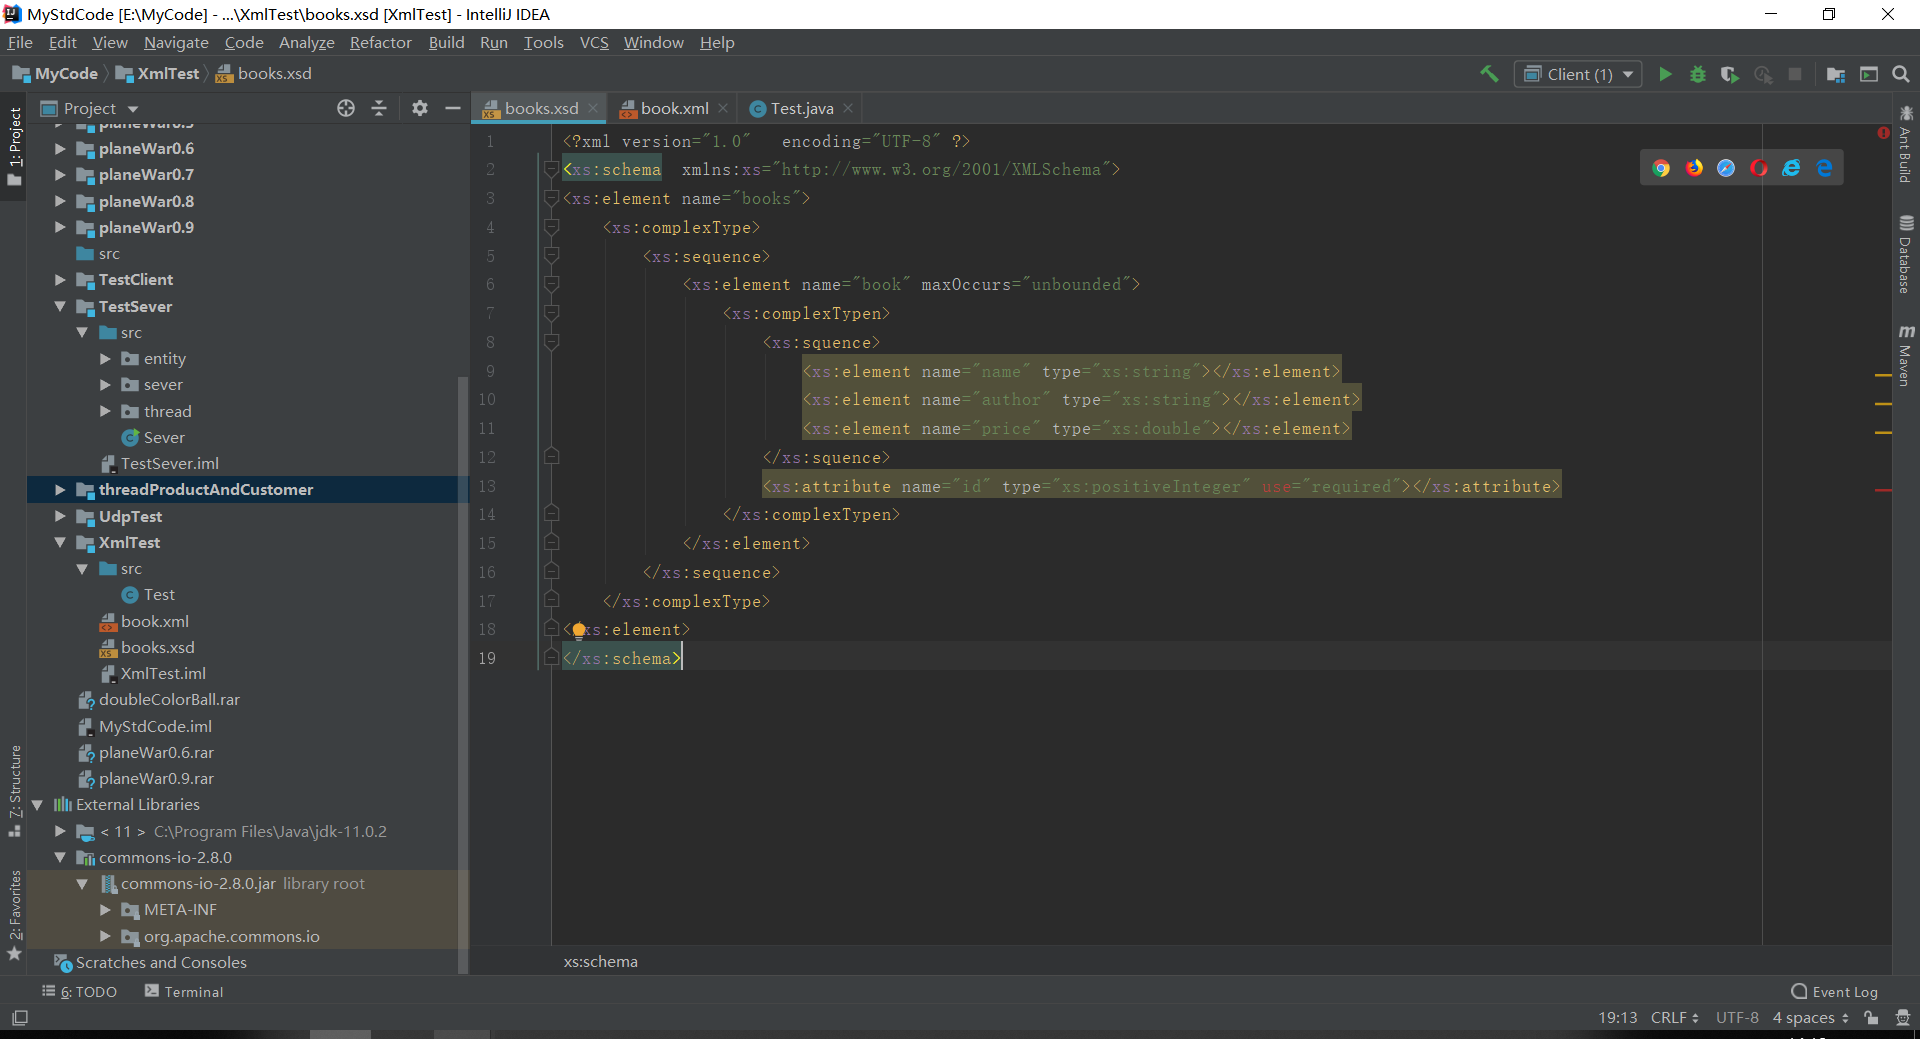Open the Navigate menu
The width and height of the screenshot is (1920, 1039).
tap(176, 42)
